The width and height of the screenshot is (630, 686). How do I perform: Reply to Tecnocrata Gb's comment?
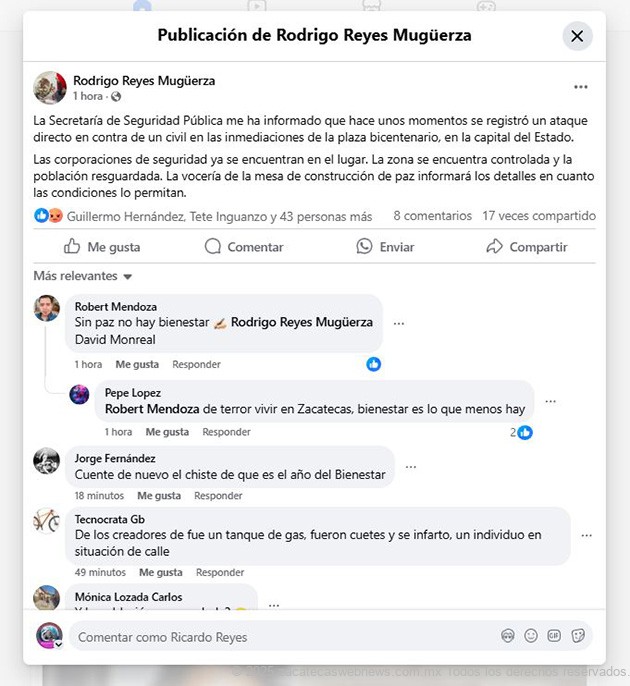(220, 572)
